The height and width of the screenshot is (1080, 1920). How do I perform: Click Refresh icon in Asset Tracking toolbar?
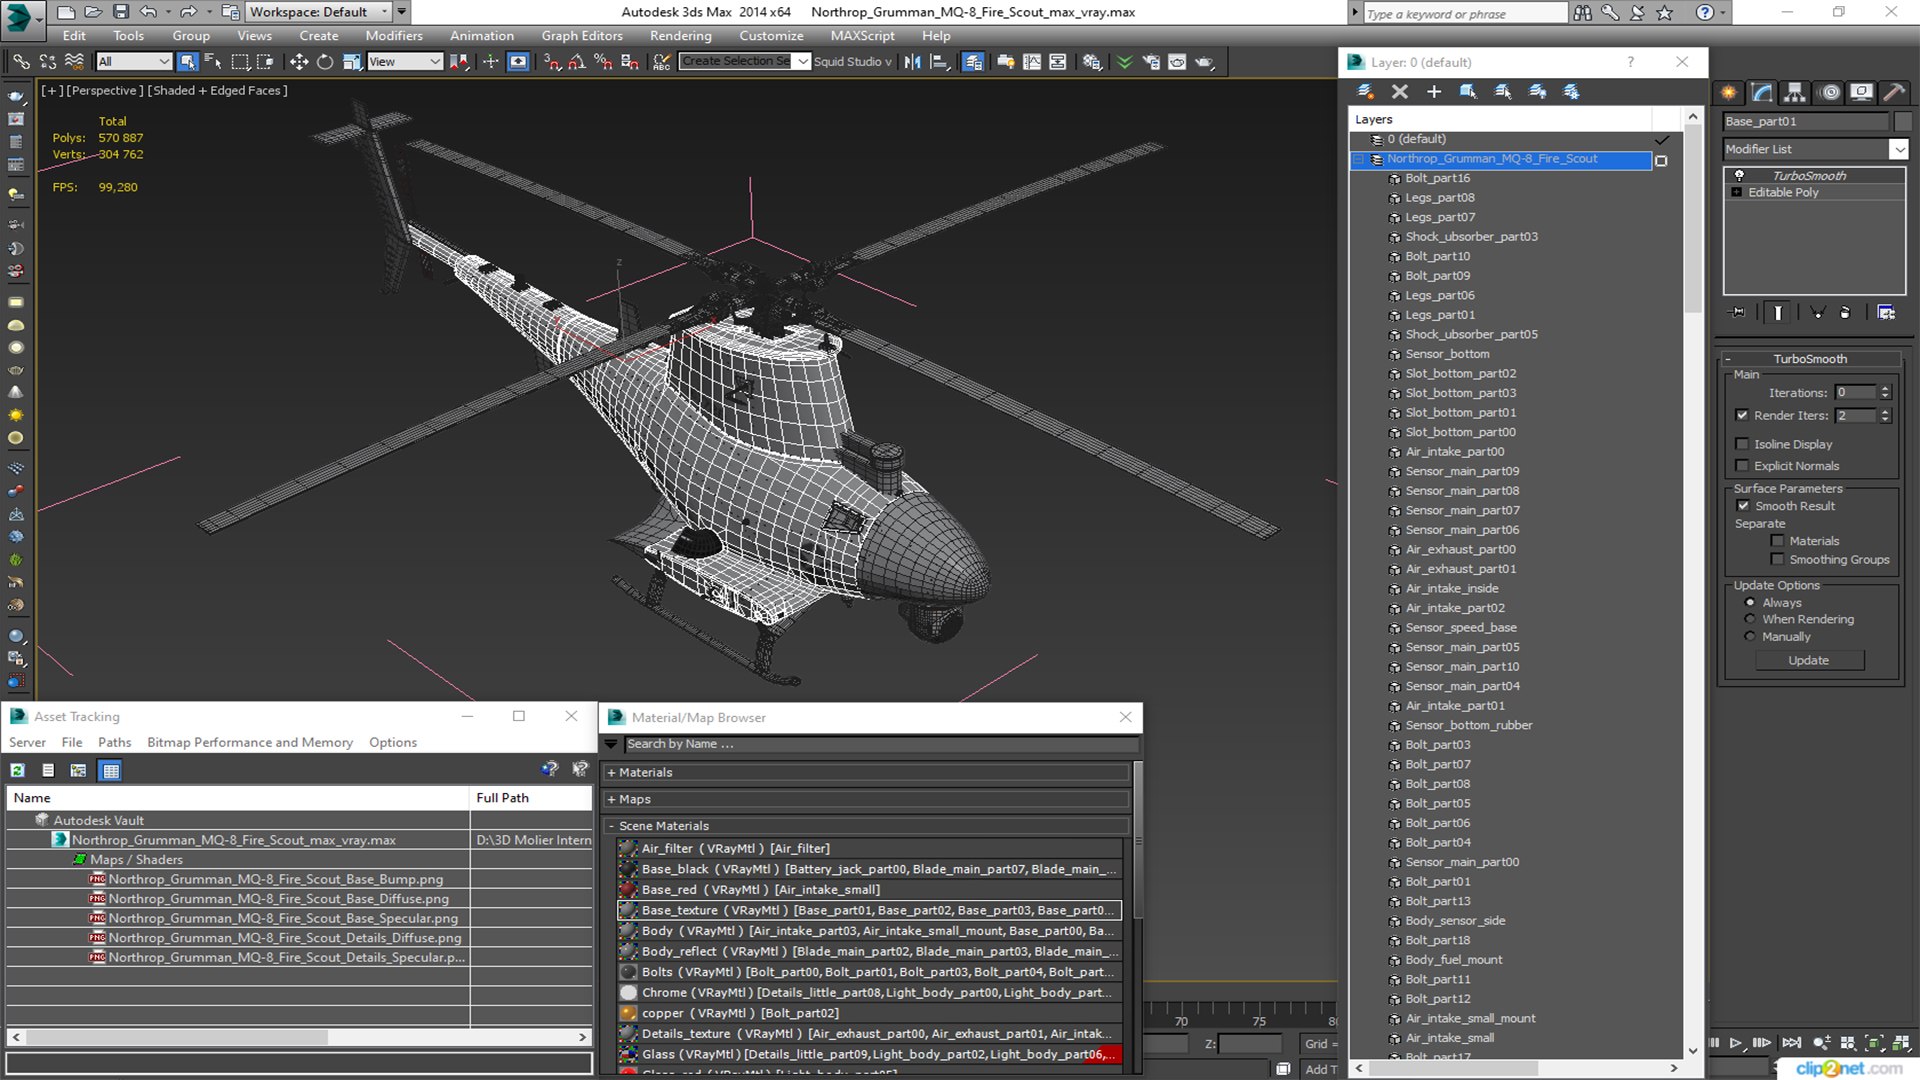point(18,770)
